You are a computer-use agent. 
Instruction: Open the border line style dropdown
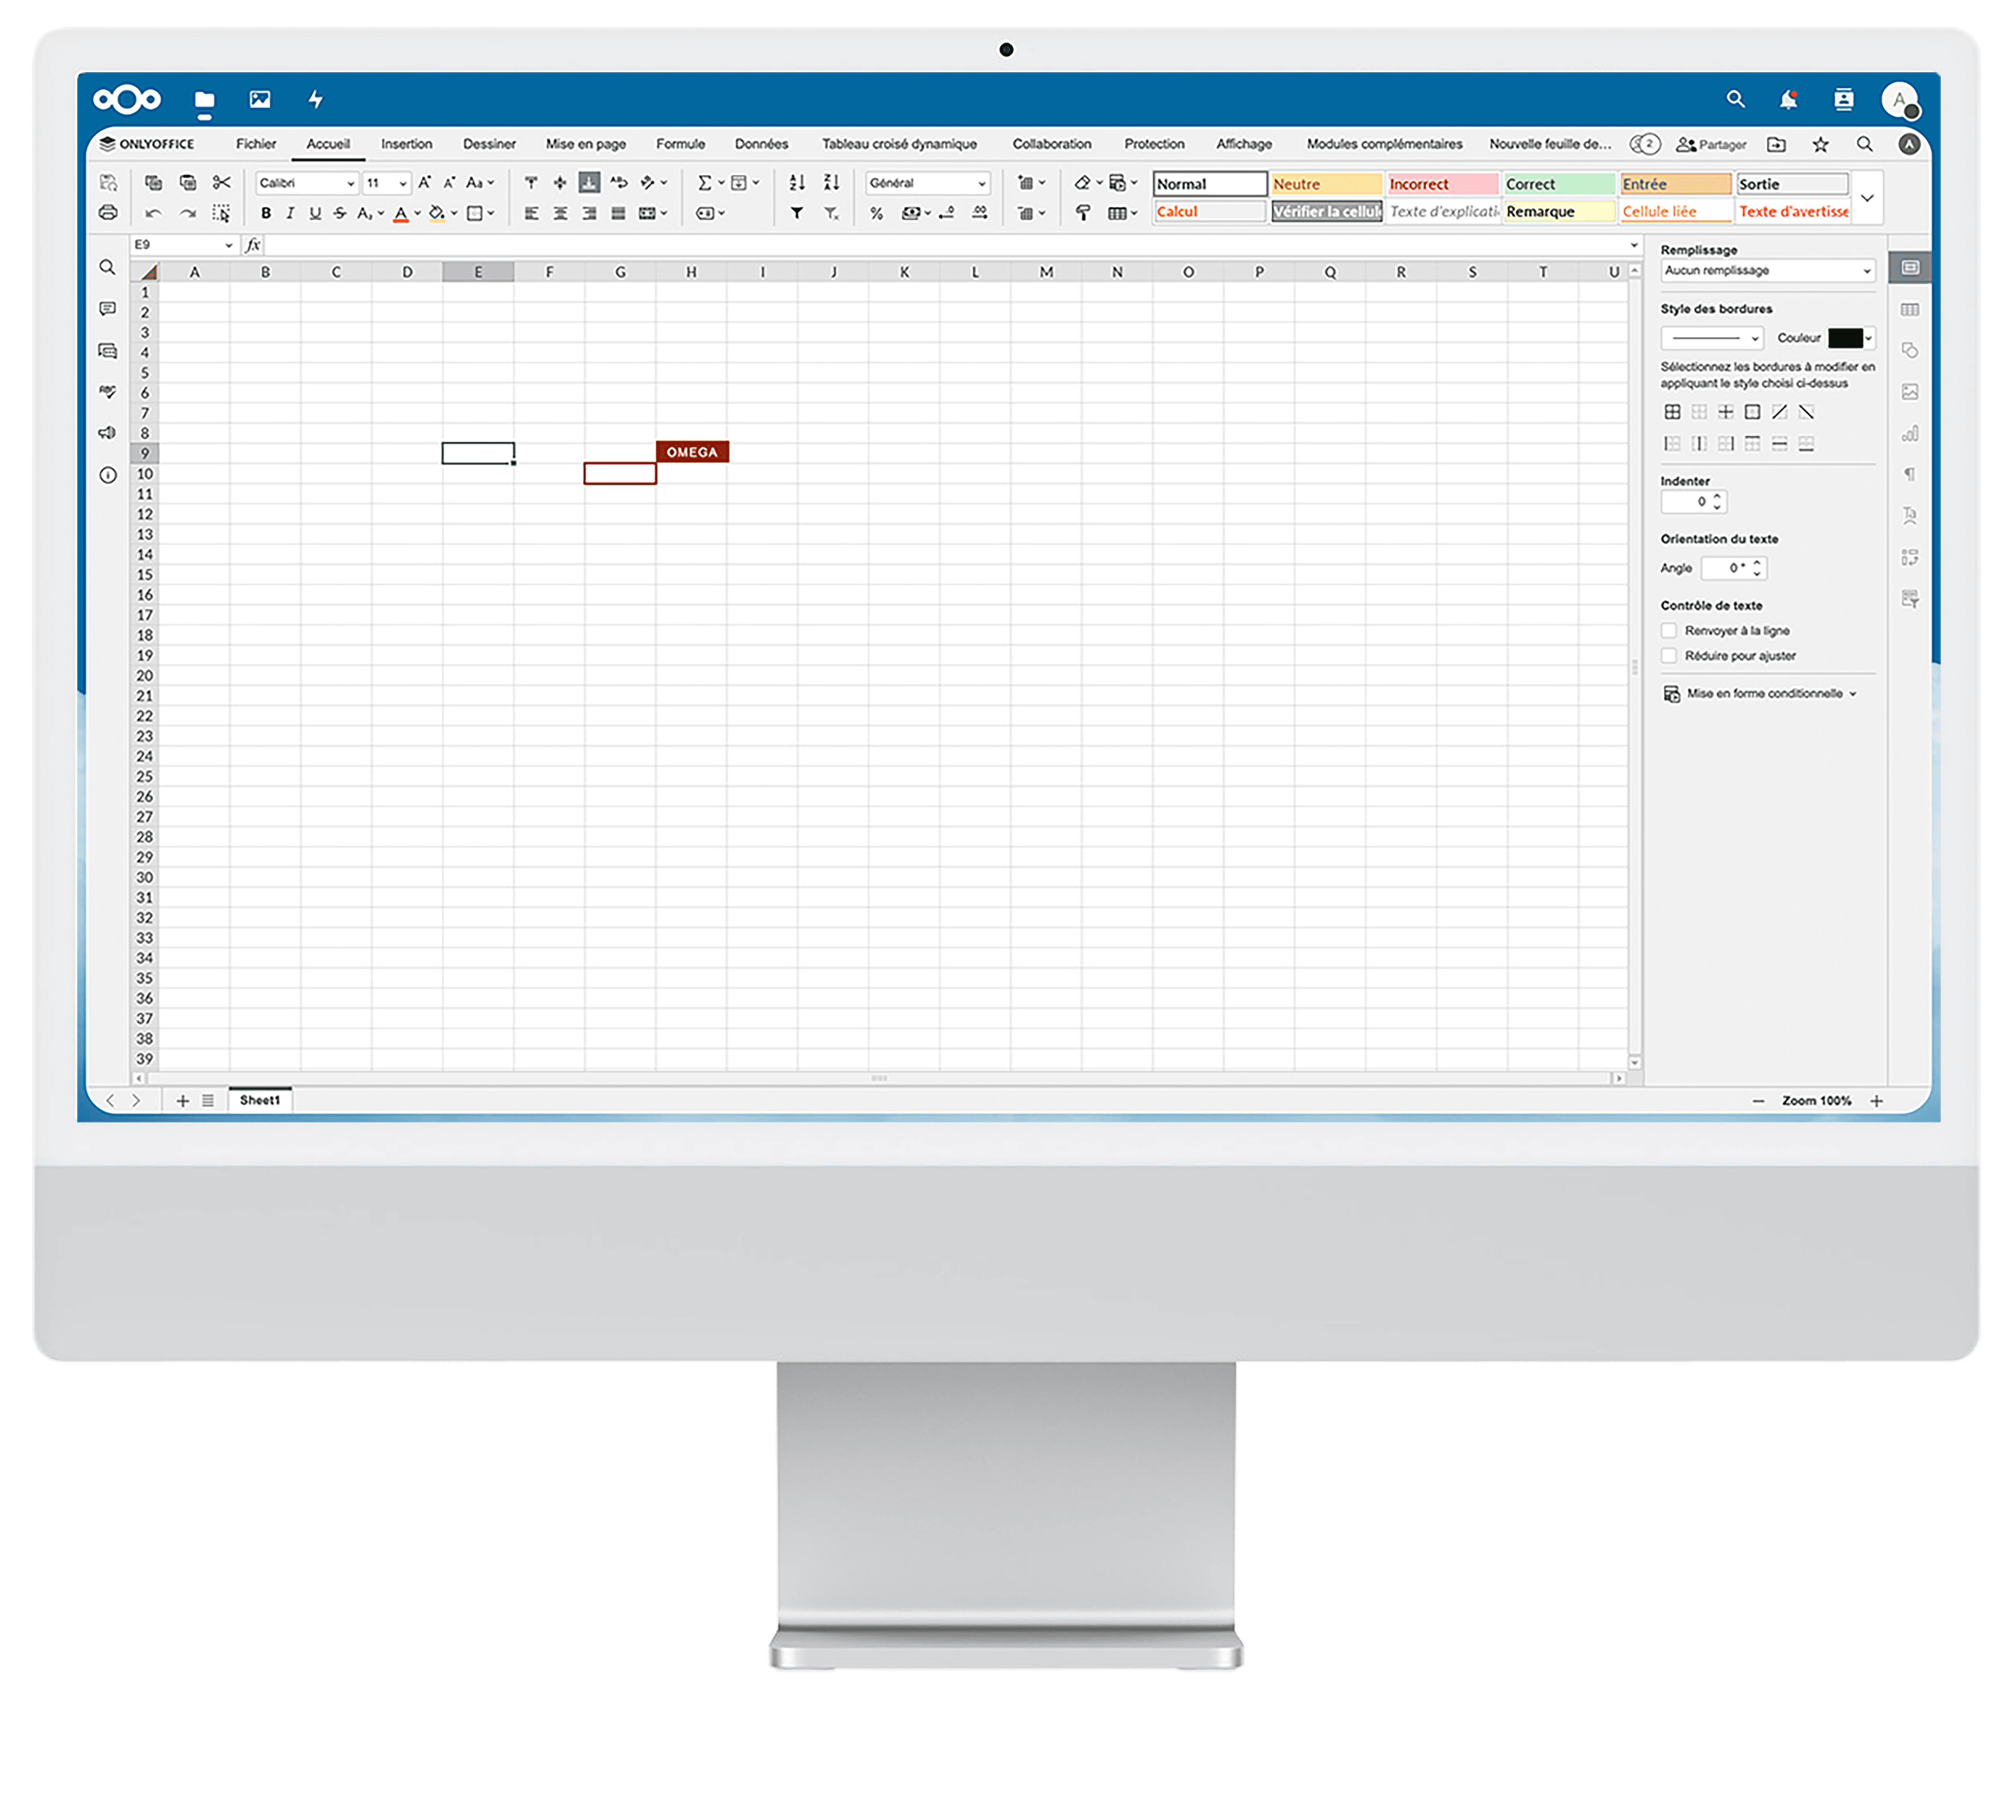point(1711,338)
